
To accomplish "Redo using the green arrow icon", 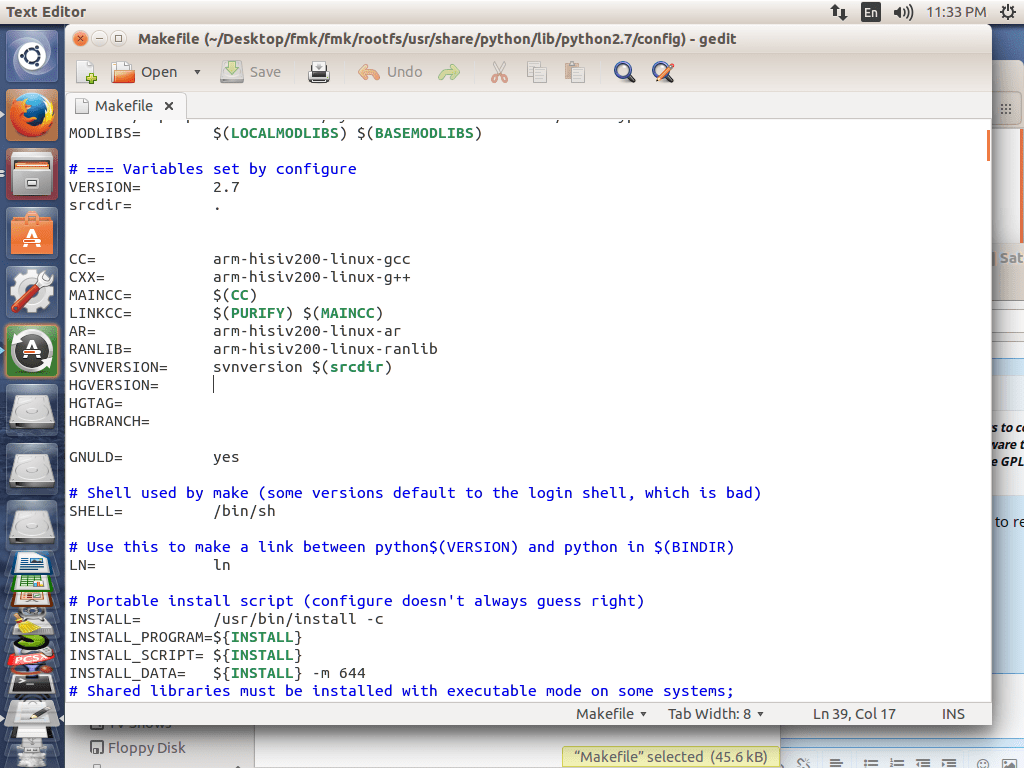I will [449, 72].
